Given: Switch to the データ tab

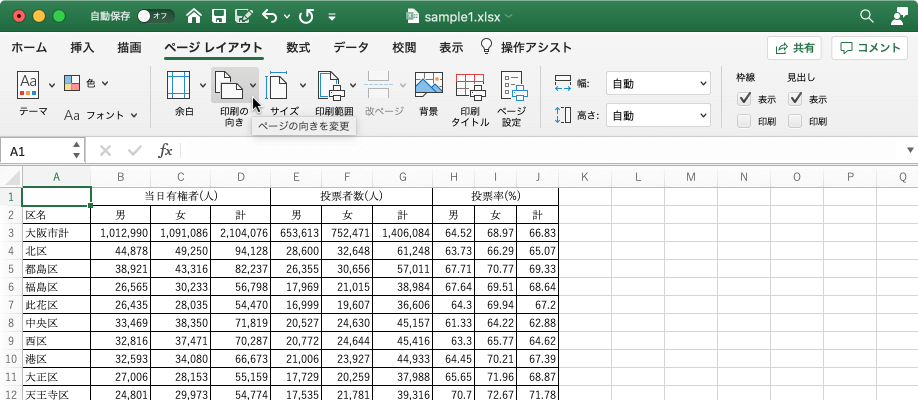Looking at the screenshot, I should pyautogui.click(x=351, y=48).
